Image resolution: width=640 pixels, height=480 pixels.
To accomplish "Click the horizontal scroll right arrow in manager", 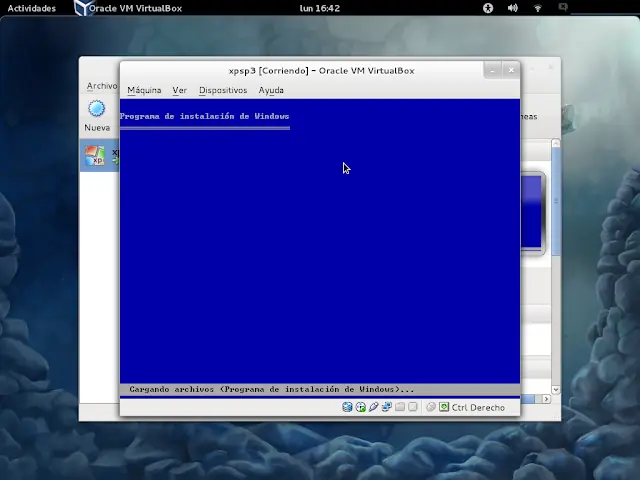I will tap(546, 399).
